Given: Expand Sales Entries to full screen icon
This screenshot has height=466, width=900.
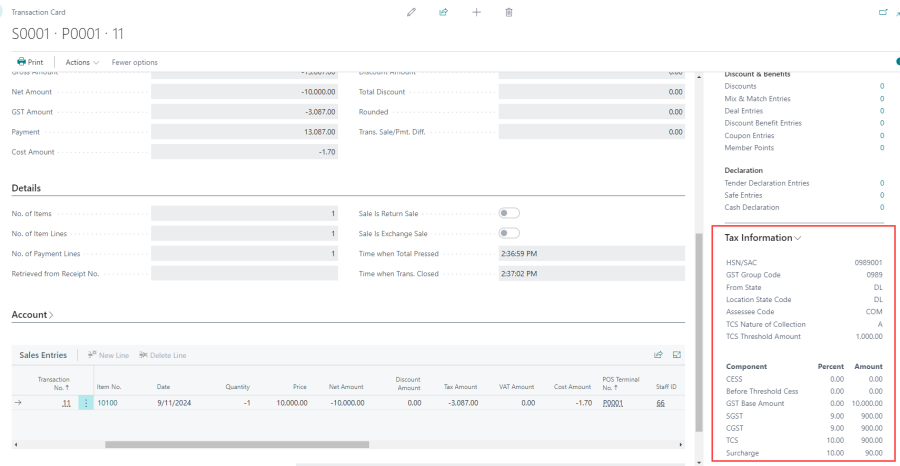Looking at the screenshot, I should click(x=677, y=354).
